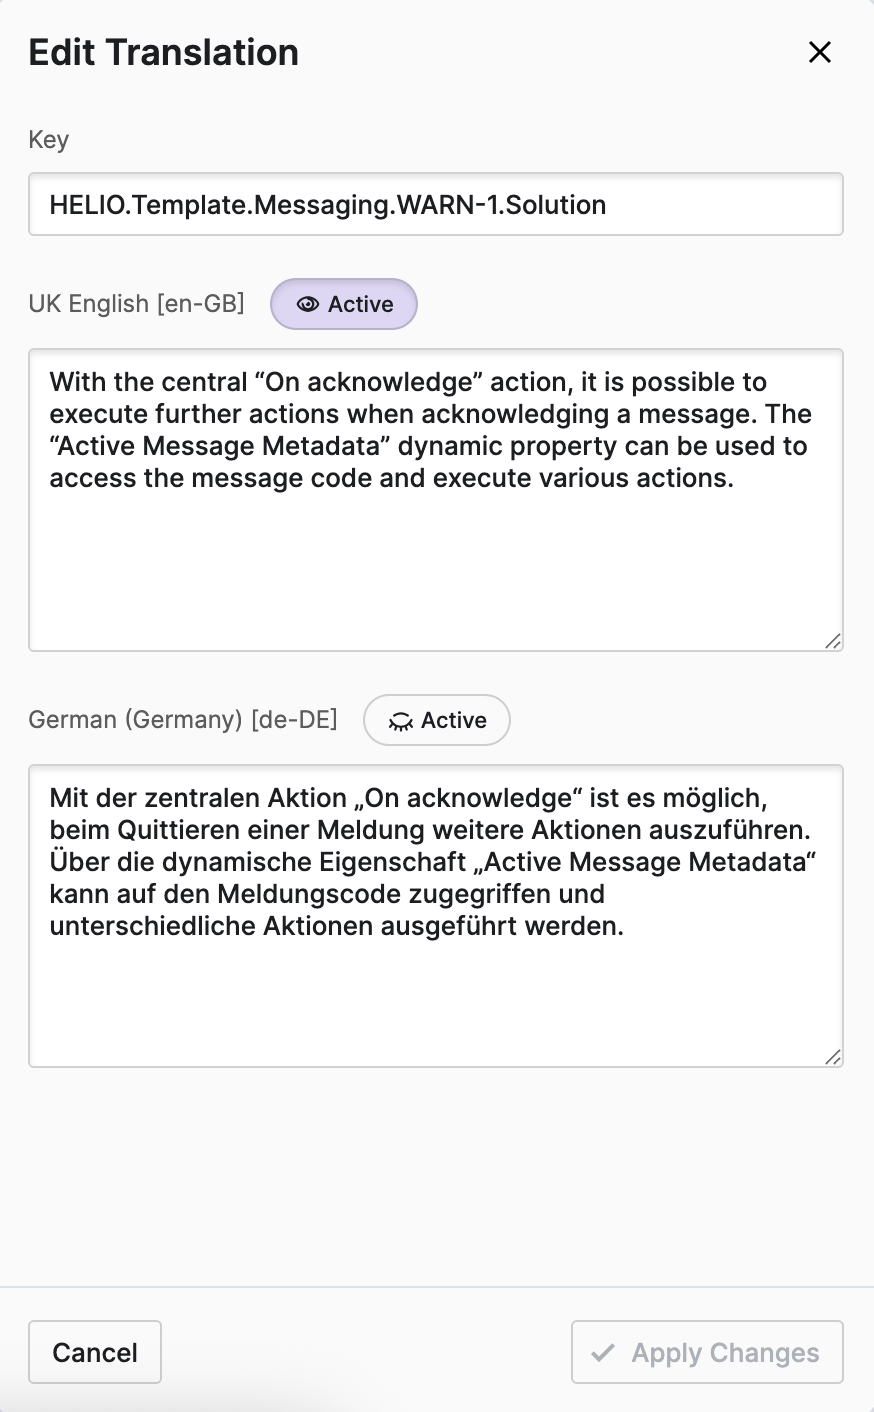874x1412 pixels.
Task: Toggle the German (Germany) Active state
Action: (x=437, y=720)
